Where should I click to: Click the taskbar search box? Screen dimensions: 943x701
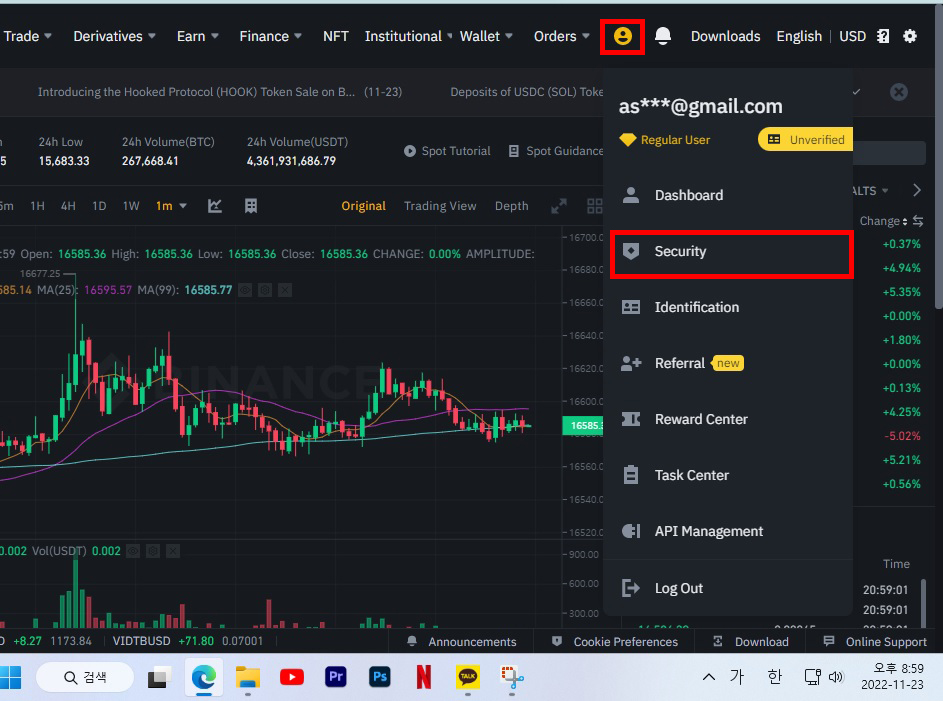point(85,678)
